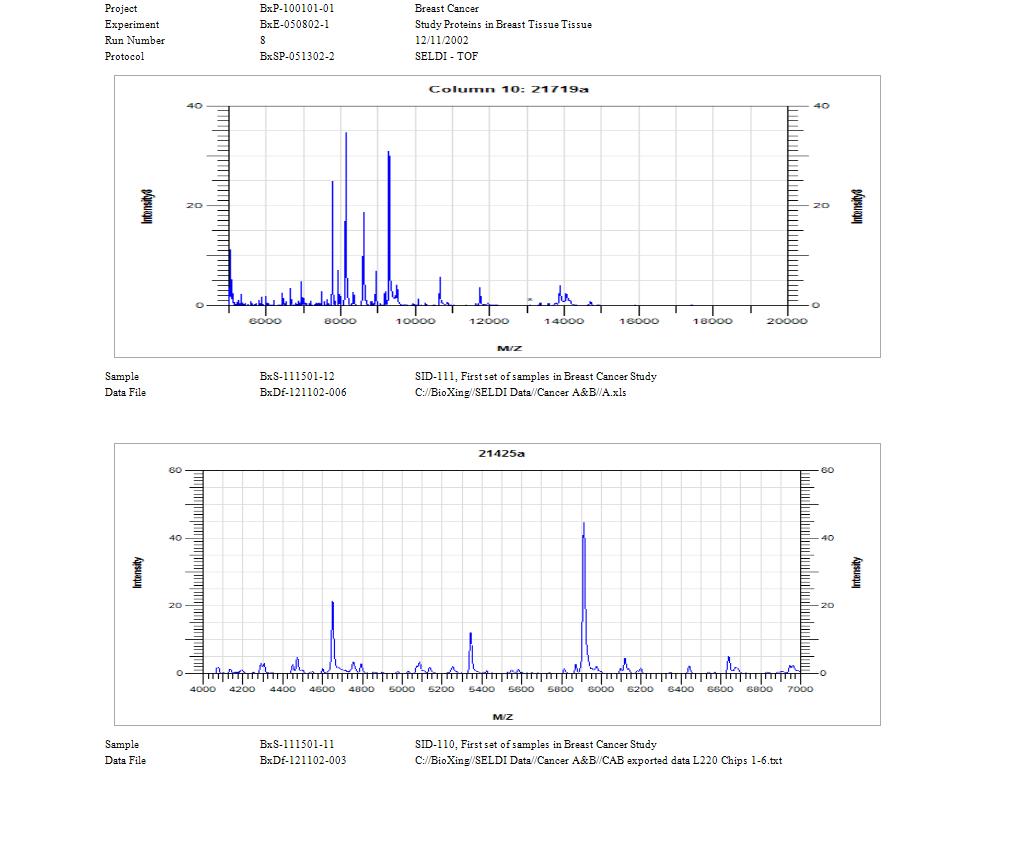Click the 'SELDI - TOF' protocol description

(446, 56)
